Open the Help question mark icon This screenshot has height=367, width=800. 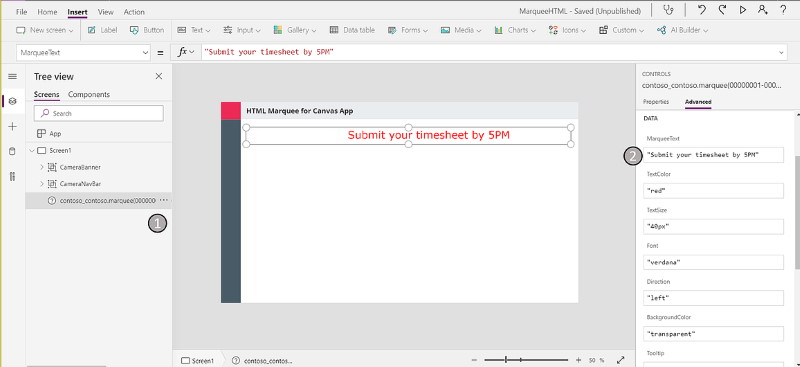click(783, 10)
